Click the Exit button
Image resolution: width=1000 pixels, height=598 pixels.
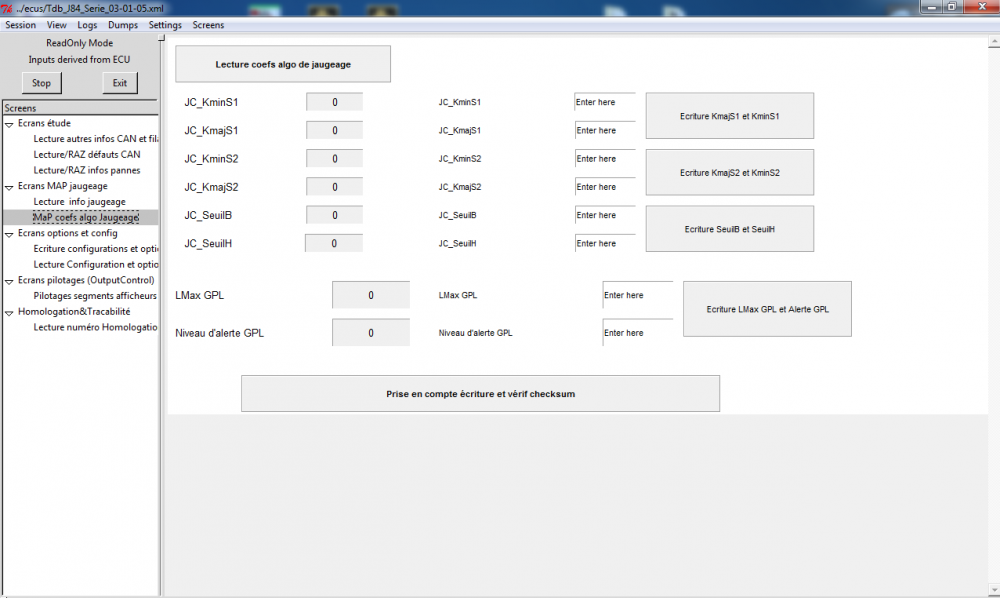119,83
